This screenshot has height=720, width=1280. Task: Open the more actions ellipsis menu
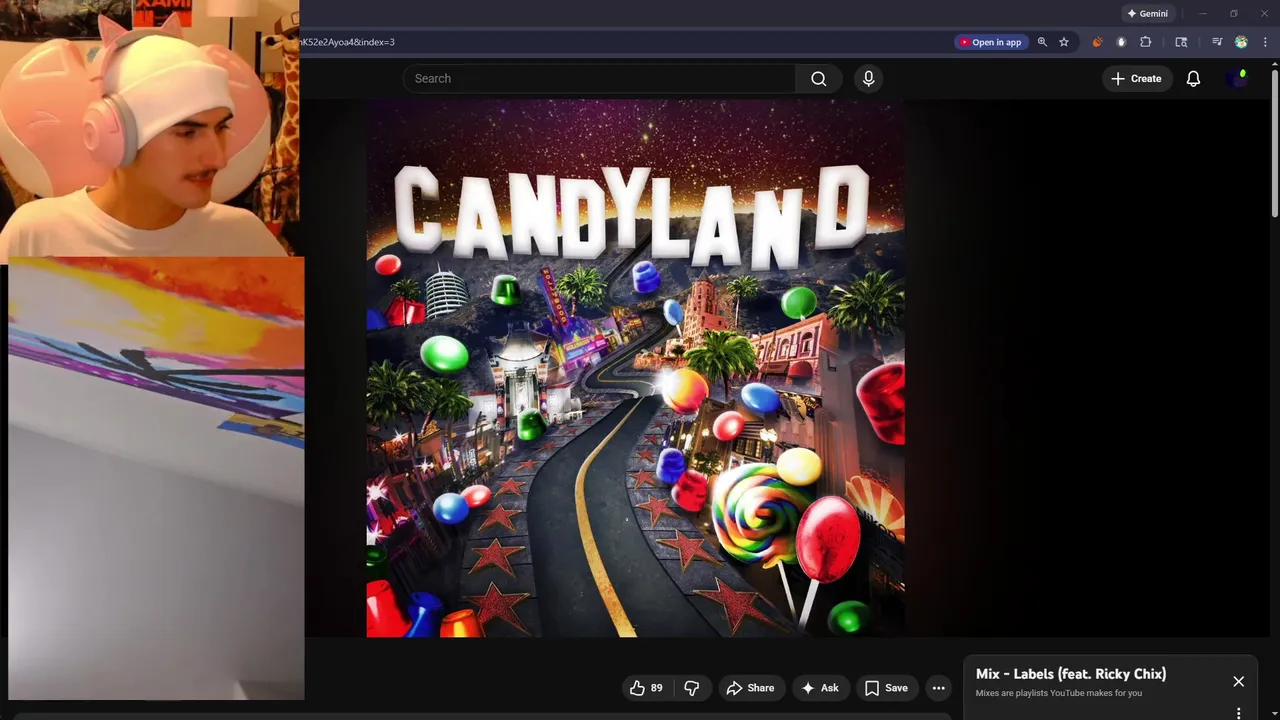(938, 688)
